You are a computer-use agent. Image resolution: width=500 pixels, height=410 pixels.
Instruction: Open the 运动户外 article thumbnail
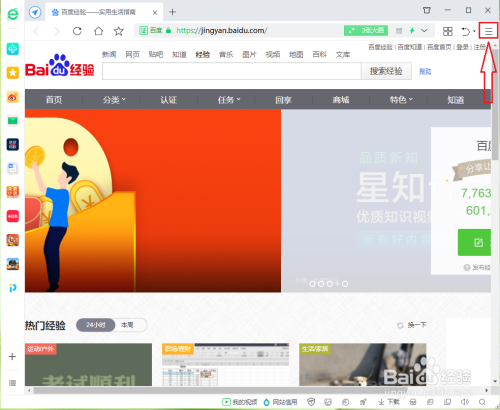pyautogui.click(x=88, y=365)
